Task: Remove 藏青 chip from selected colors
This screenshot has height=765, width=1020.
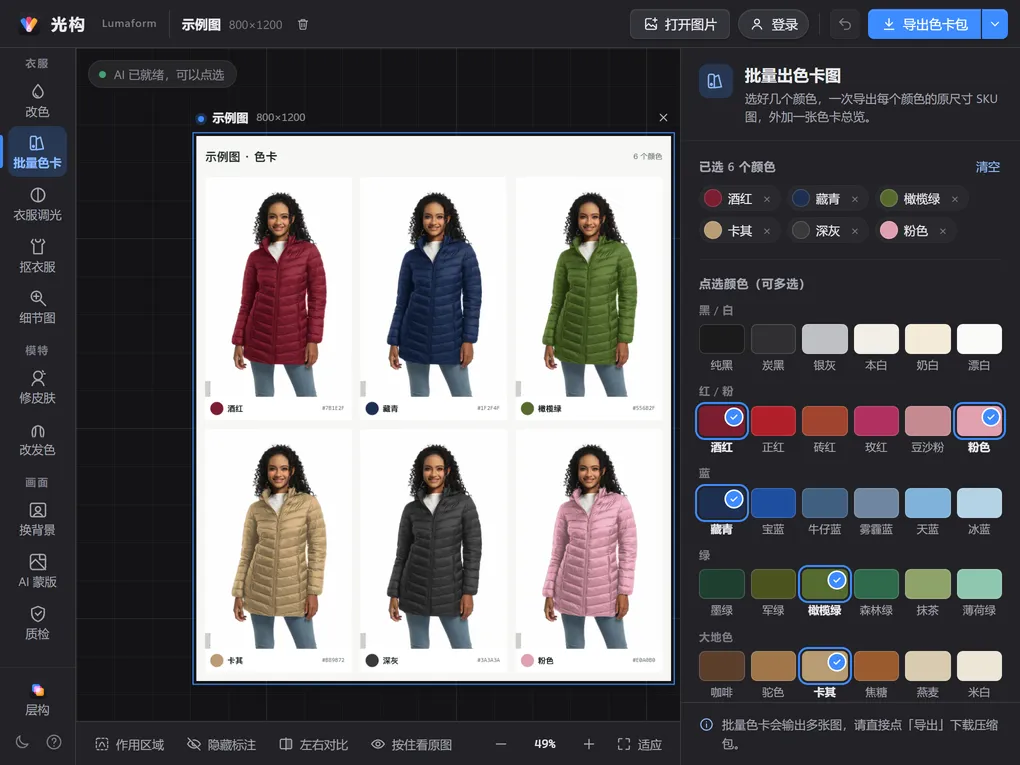Action: 855,199
